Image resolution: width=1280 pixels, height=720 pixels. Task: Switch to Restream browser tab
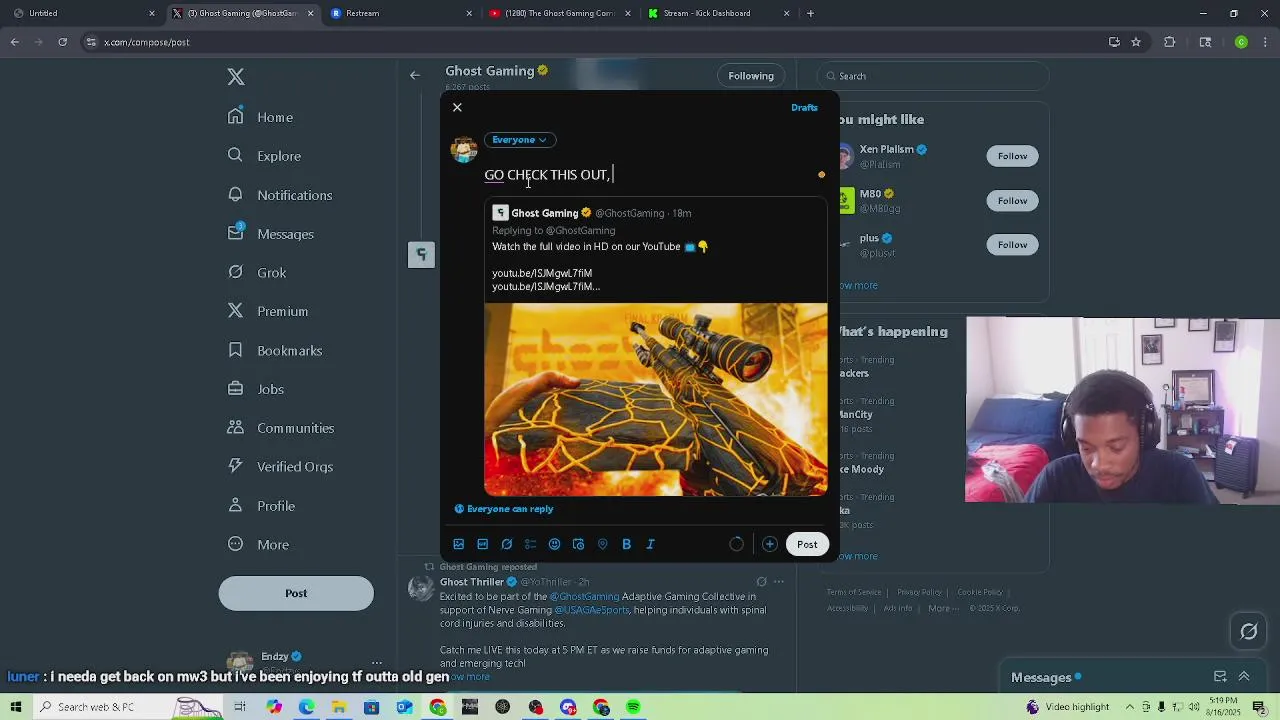(400, 13)
